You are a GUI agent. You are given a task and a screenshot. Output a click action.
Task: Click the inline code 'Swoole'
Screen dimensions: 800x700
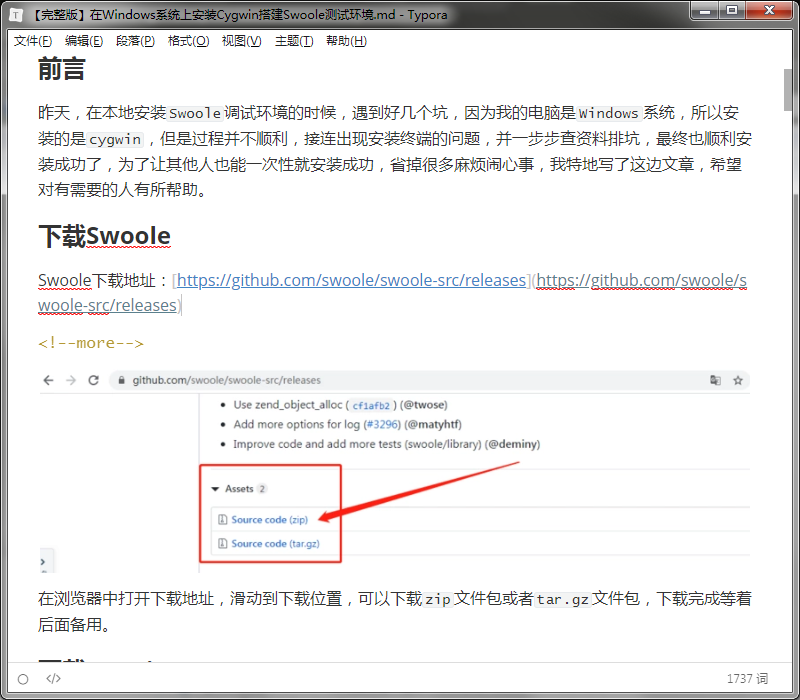[195, 113]
